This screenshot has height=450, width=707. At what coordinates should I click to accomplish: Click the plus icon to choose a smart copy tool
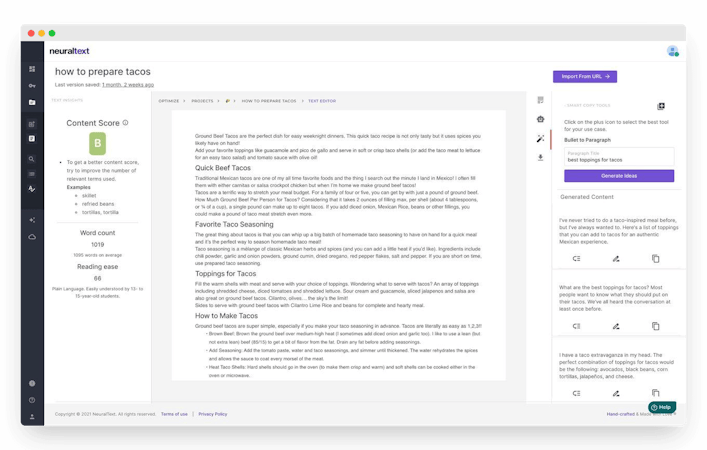pos(661,106)
